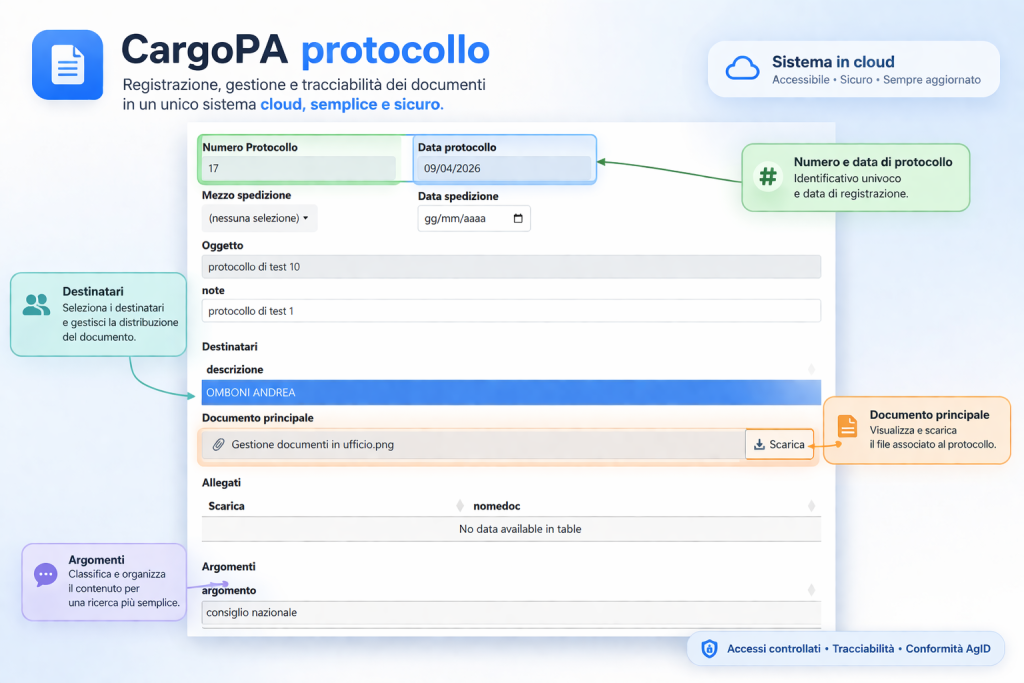The image size is (1024, 683).
Task: Sort the Scarica column in Allegati
Action: [x=460, y=506]
